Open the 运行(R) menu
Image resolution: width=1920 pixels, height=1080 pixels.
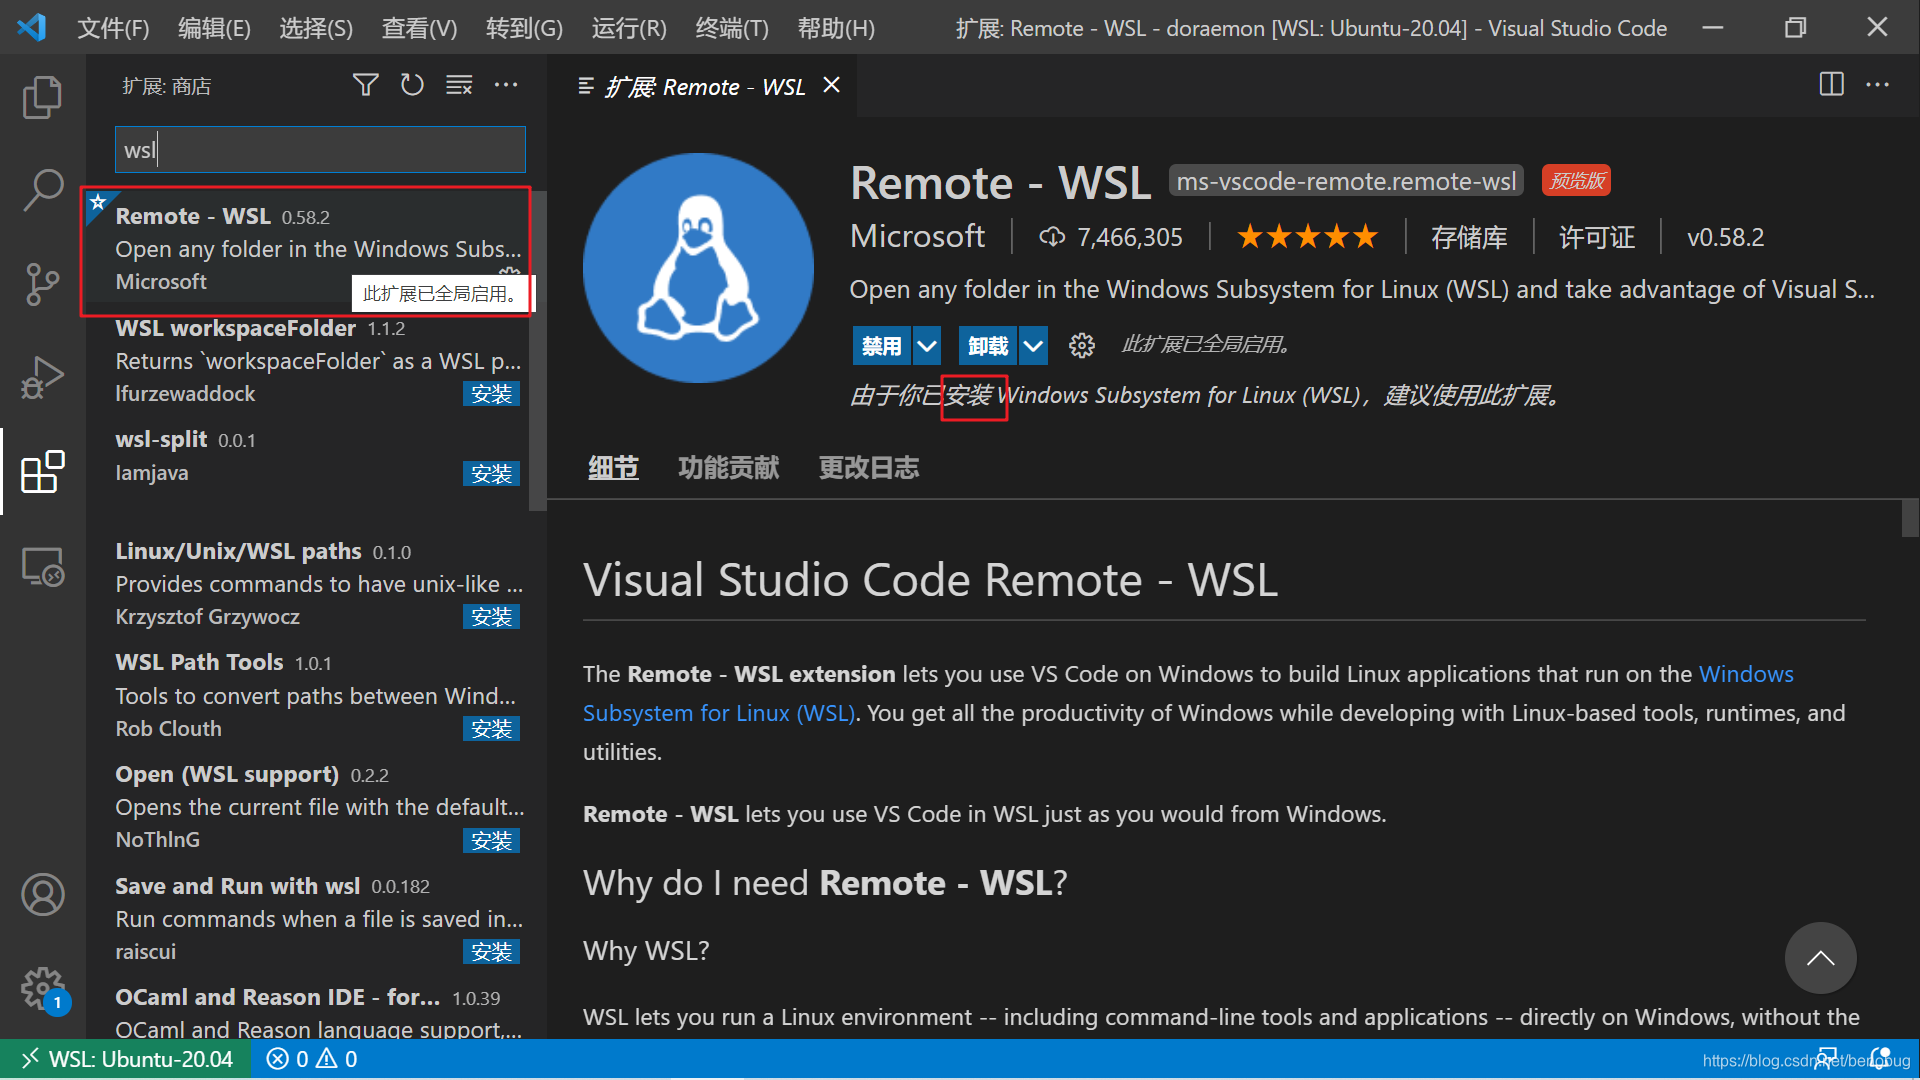629,28
